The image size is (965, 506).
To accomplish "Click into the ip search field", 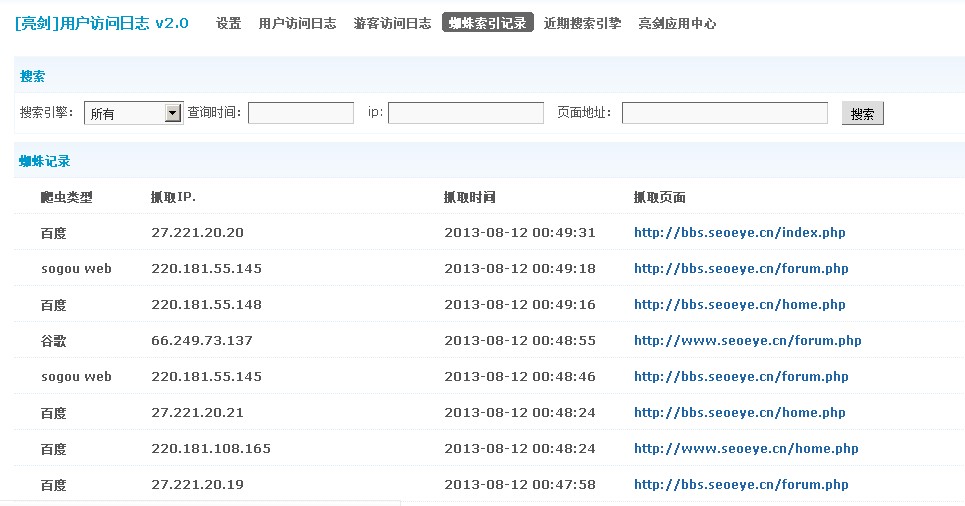I will tap(466, 113).
